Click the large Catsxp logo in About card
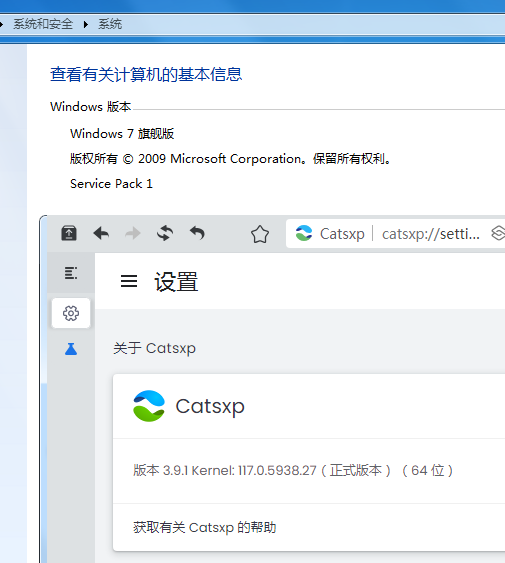Viewport: 505px width, 563px height. (x=149, y=406)
